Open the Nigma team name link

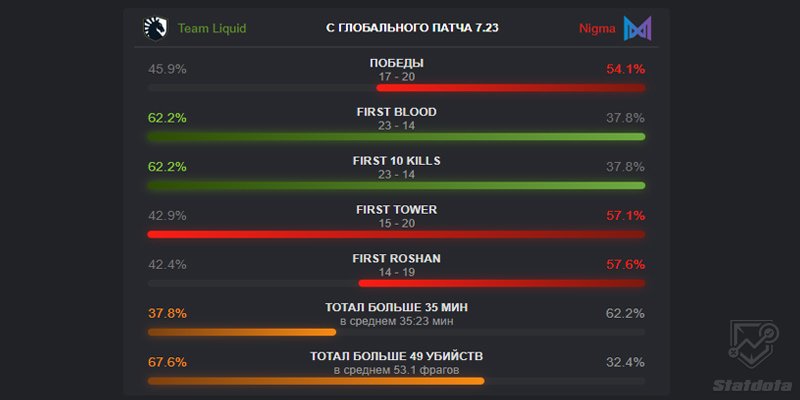[x=597, y=29]
